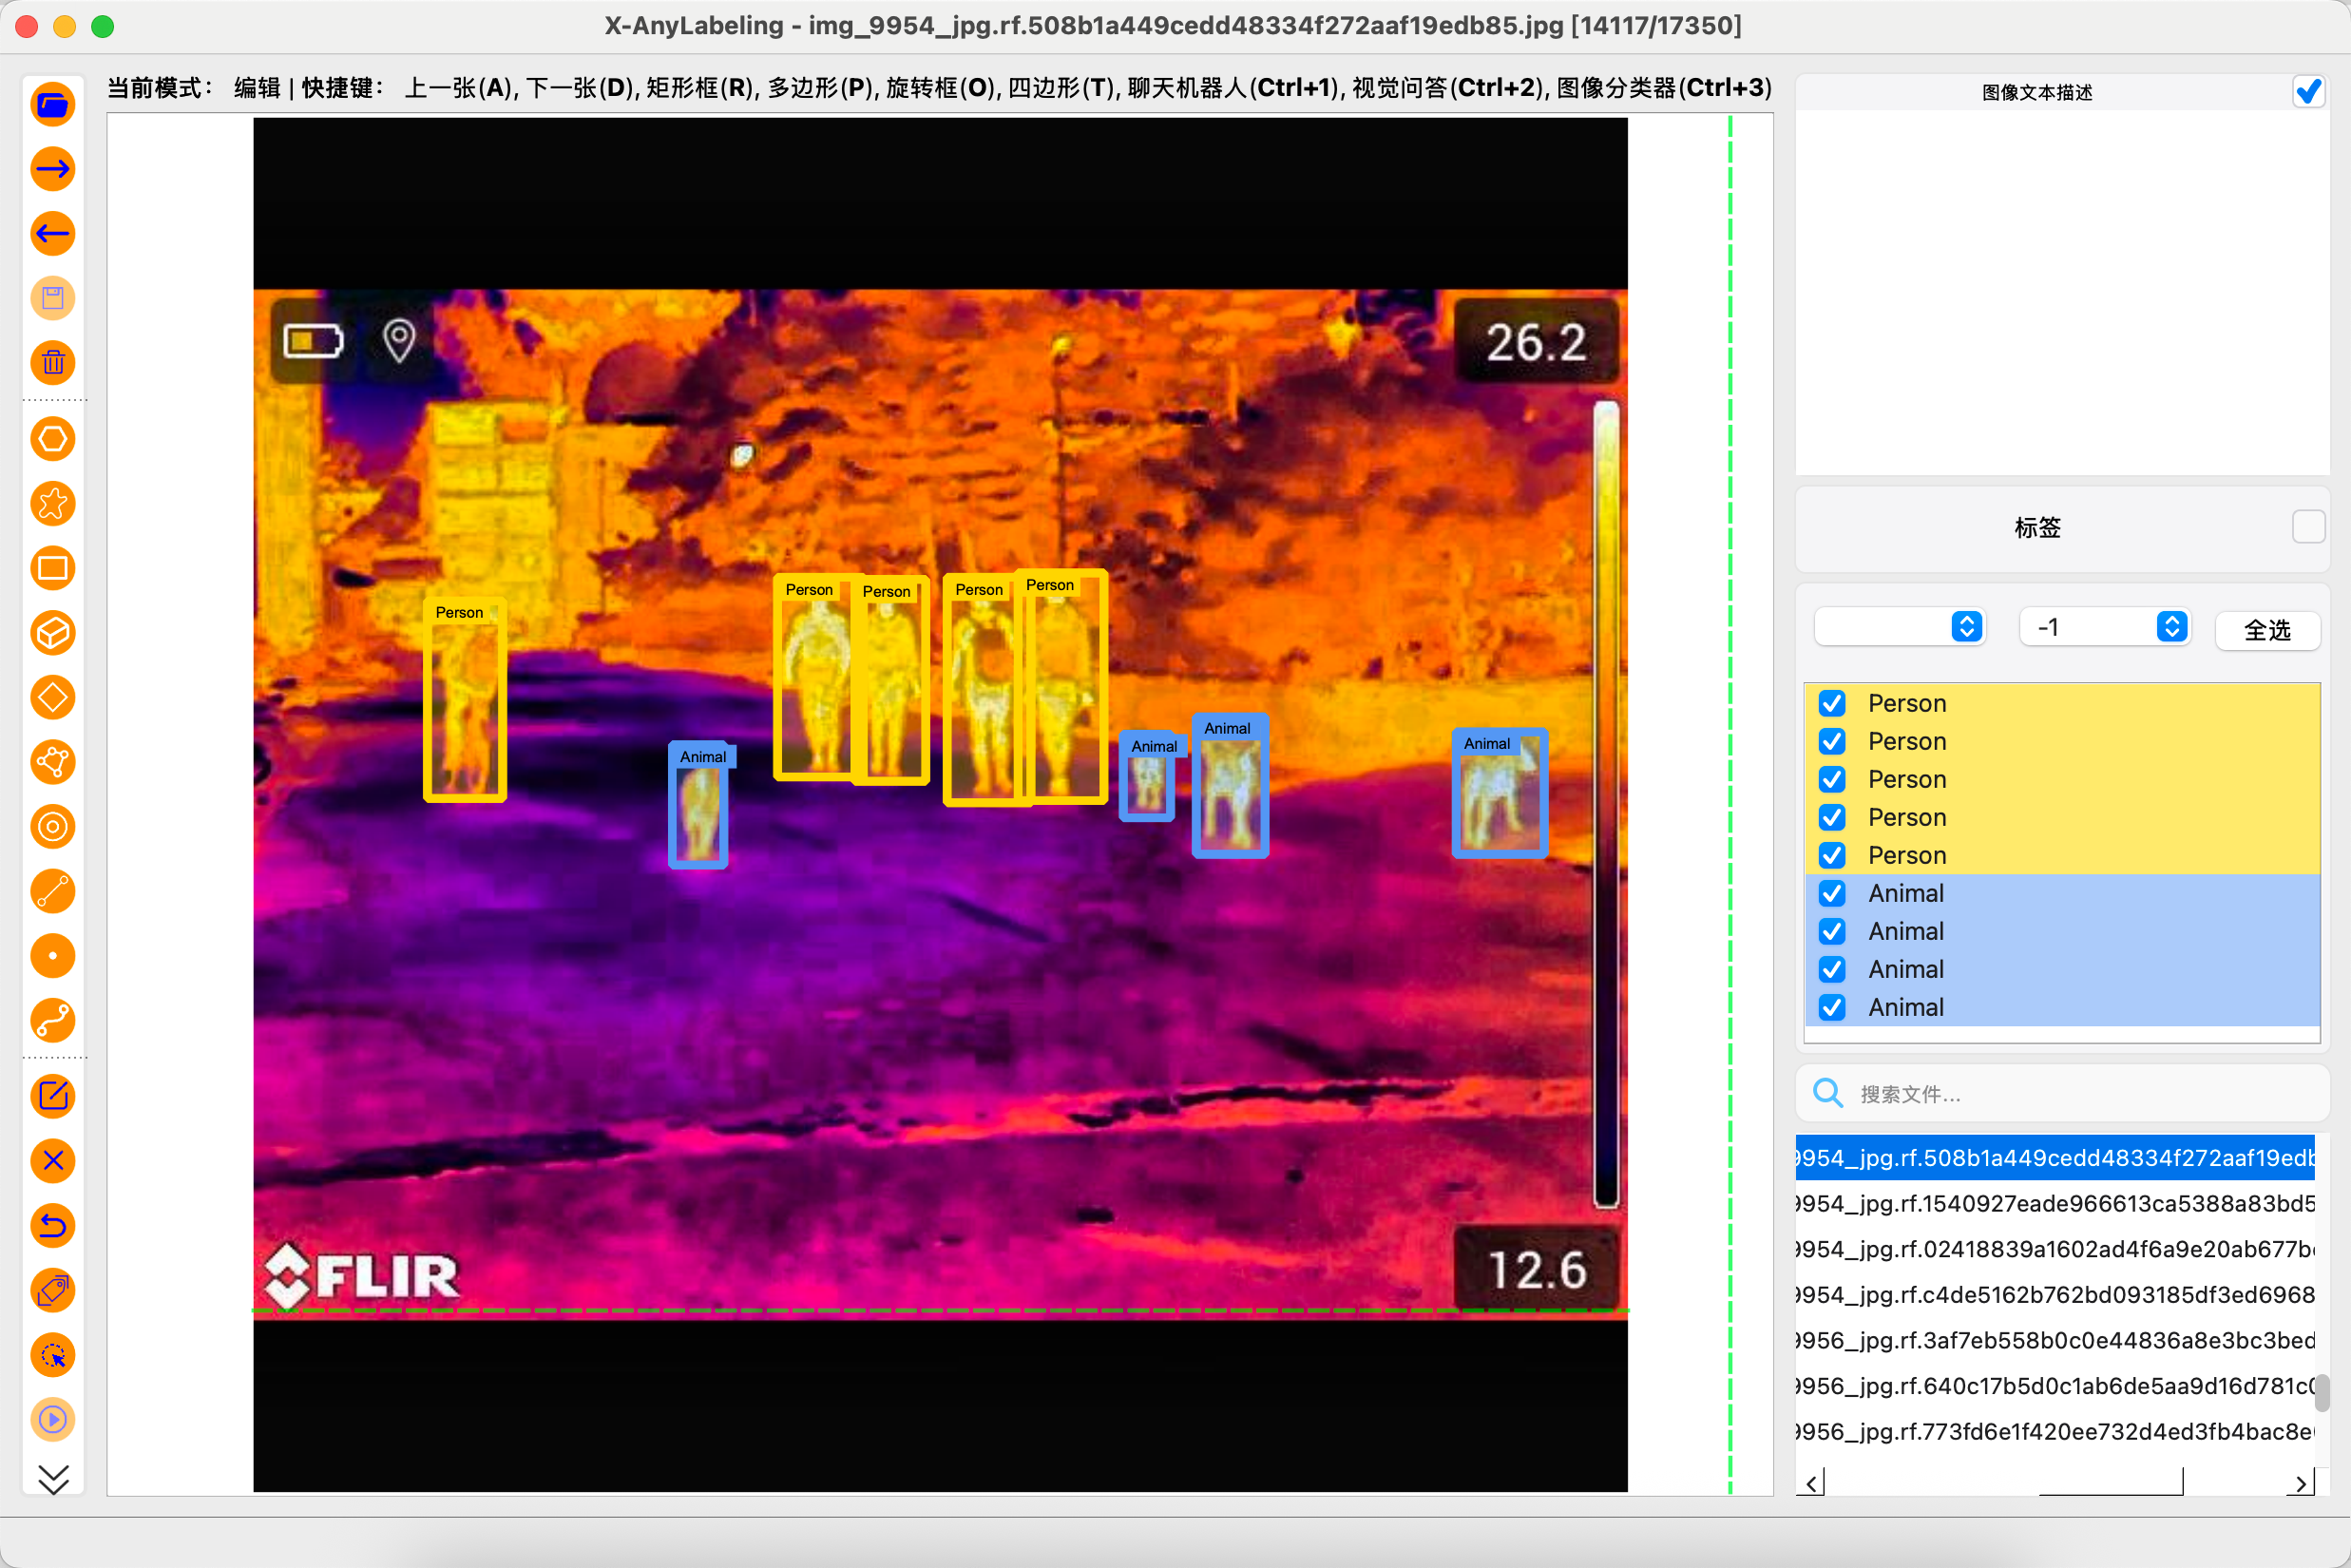The image size is (2351, 1568).
Task: Click the delete file trash icon
Action: pyautogui.click(x=53, y=363)
